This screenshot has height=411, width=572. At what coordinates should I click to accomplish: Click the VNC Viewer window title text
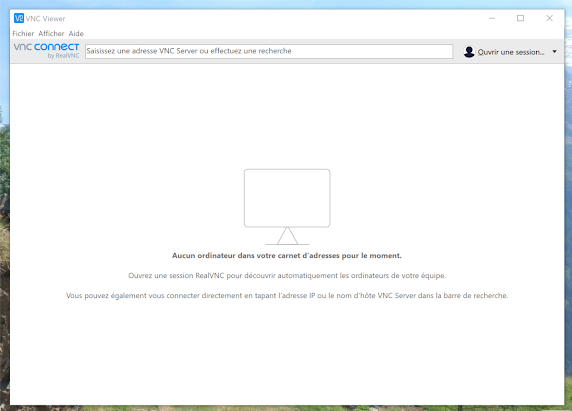pos(45,19)
